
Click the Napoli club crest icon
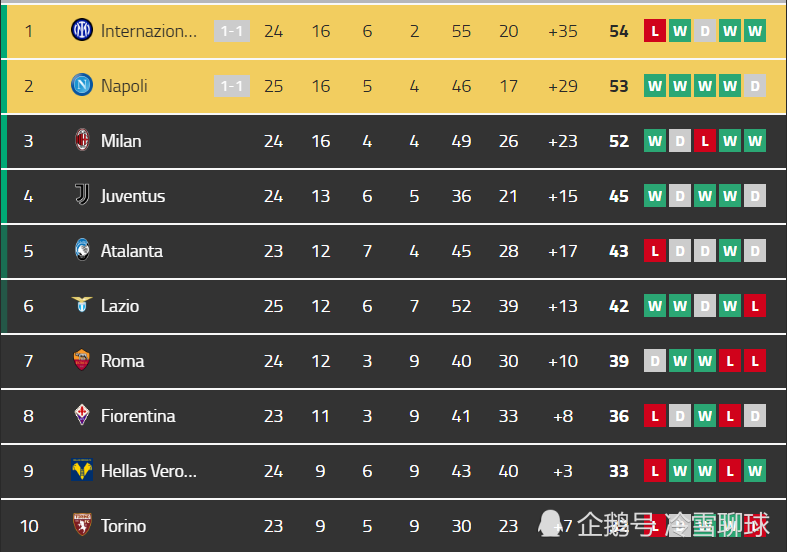click(82, 85)
